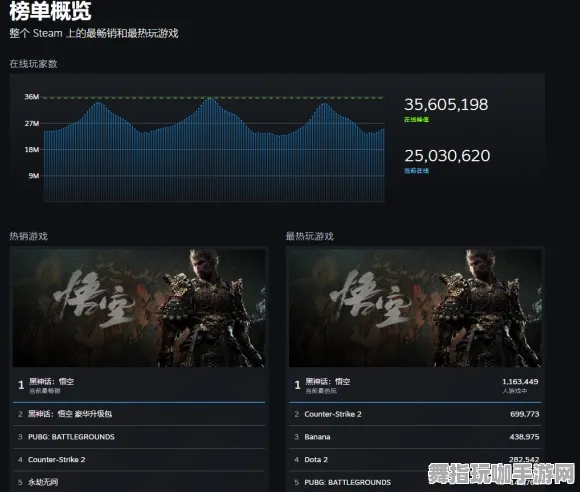Open the top-seller Black Myth Wukong banner image
The height and width of the screenshot is (492, 580).
139,308
